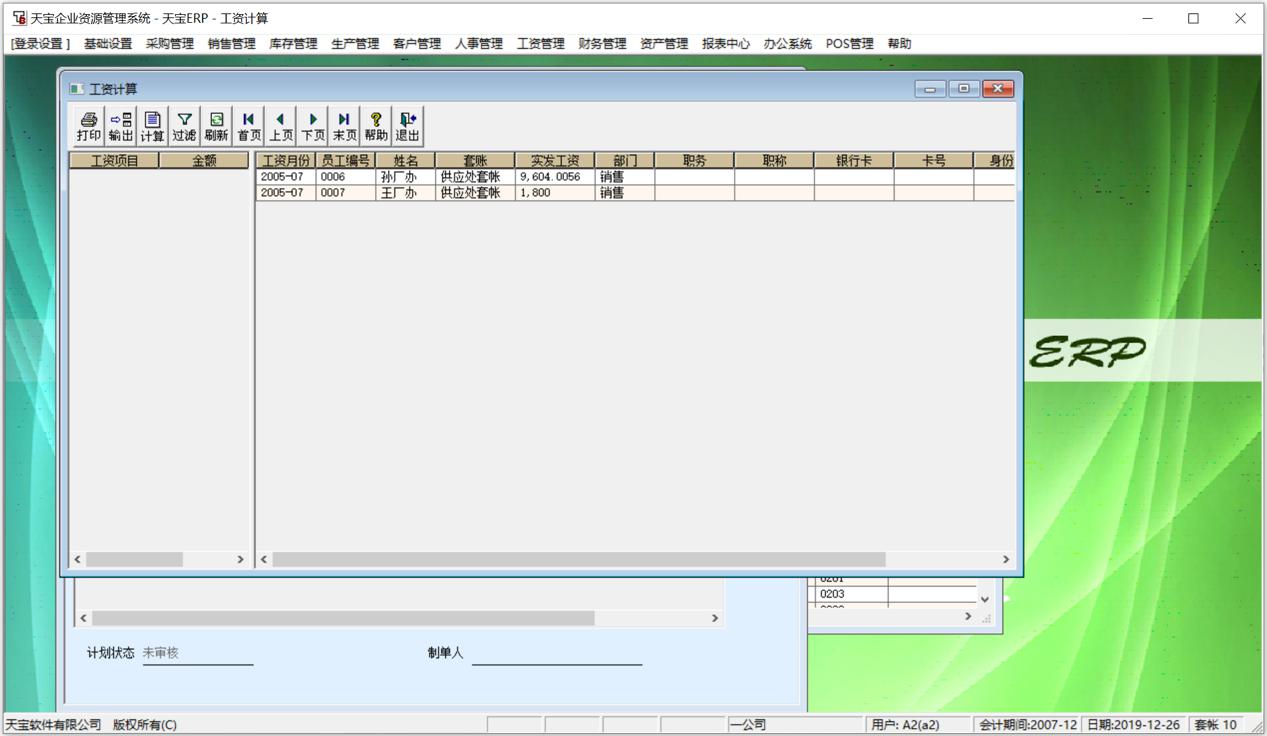Viewport: 1267px width, 736px height.
Task: Click the 制单人 input field
Action: click(556, 653)
